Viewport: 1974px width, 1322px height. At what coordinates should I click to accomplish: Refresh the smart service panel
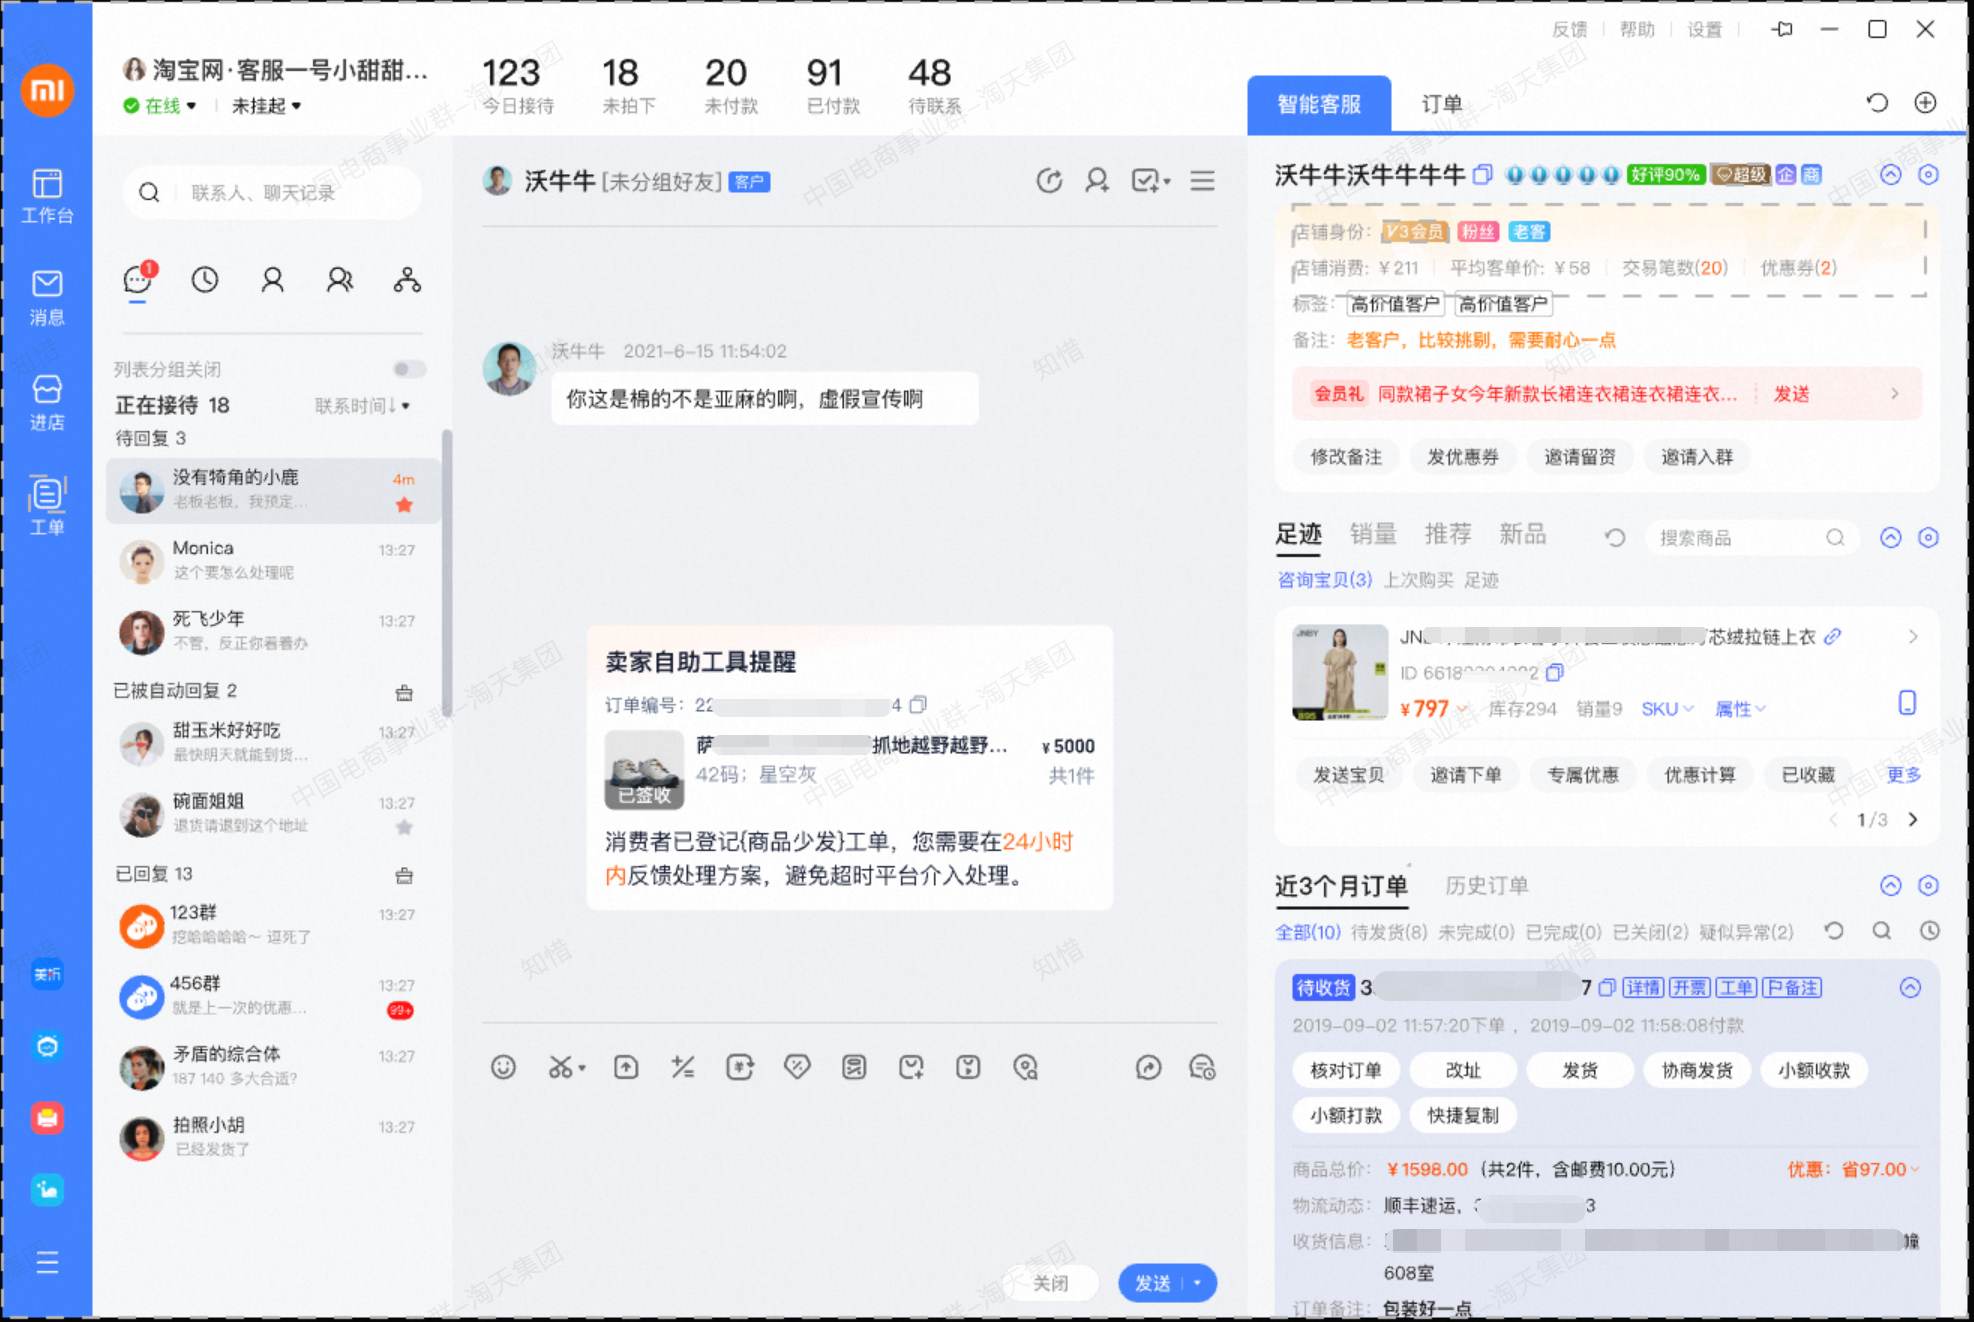pyautogui.click(x=1877, y=103)
